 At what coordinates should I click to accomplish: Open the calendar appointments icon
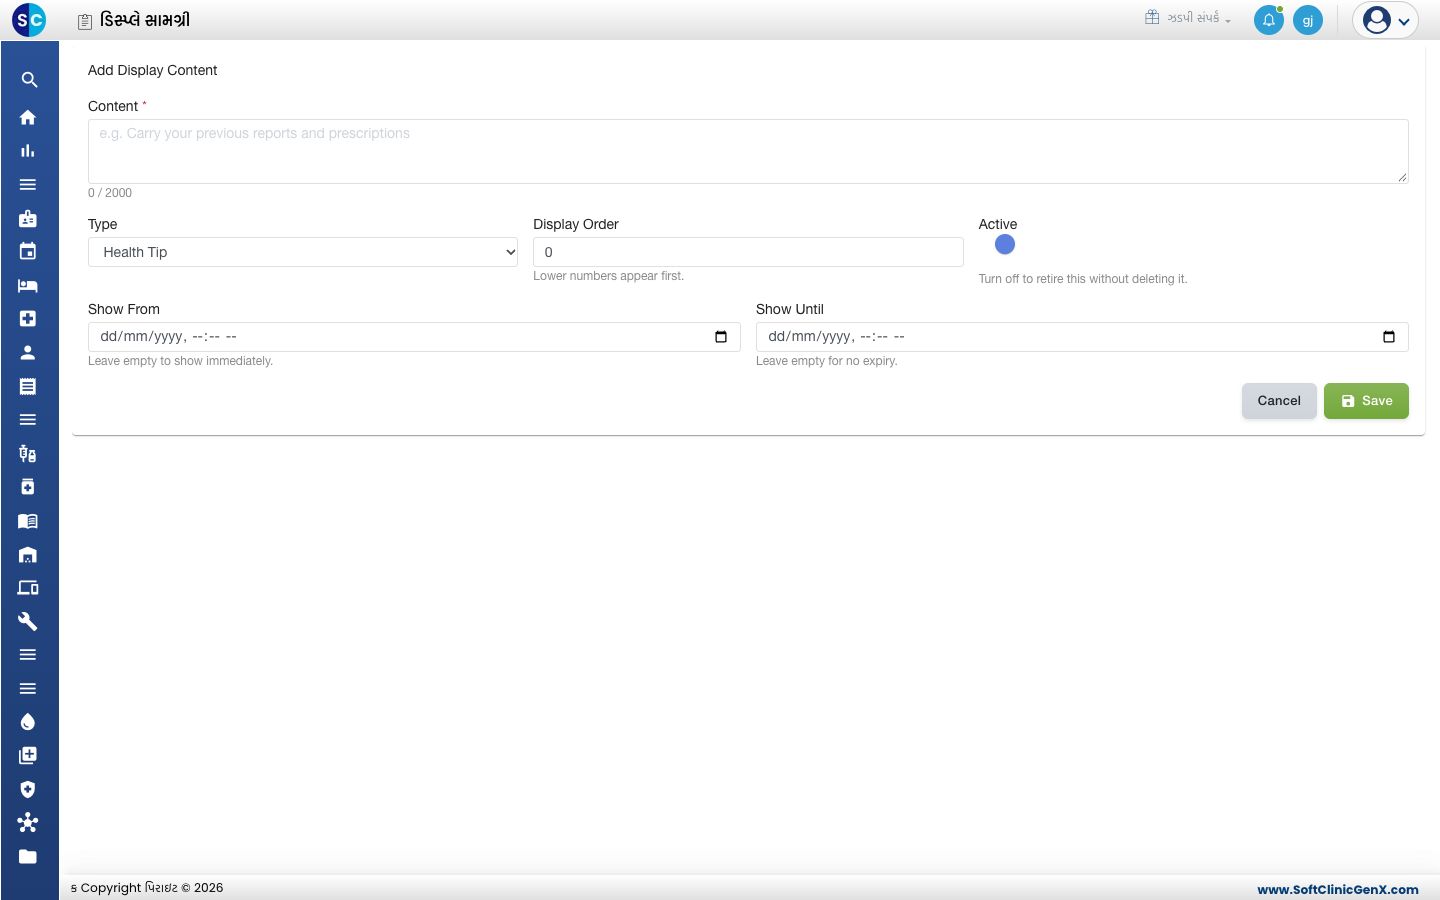pyautogui.click(x=28, y=251)
